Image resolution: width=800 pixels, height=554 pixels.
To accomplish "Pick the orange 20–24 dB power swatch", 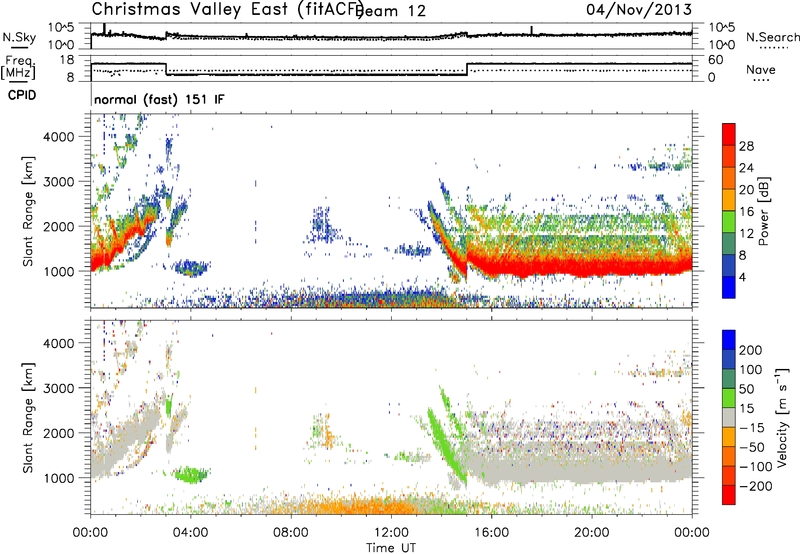I will click(729, 179).
